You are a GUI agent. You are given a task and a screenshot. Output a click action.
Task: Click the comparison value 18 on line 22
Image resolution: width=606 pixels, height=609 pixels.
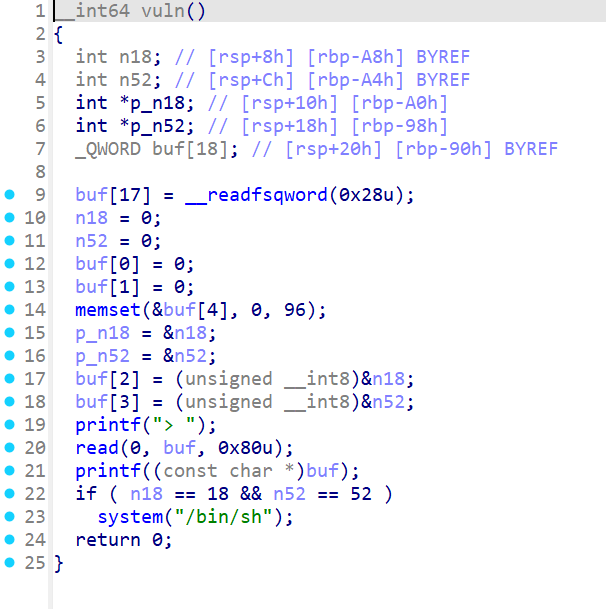tap(218, 494)
